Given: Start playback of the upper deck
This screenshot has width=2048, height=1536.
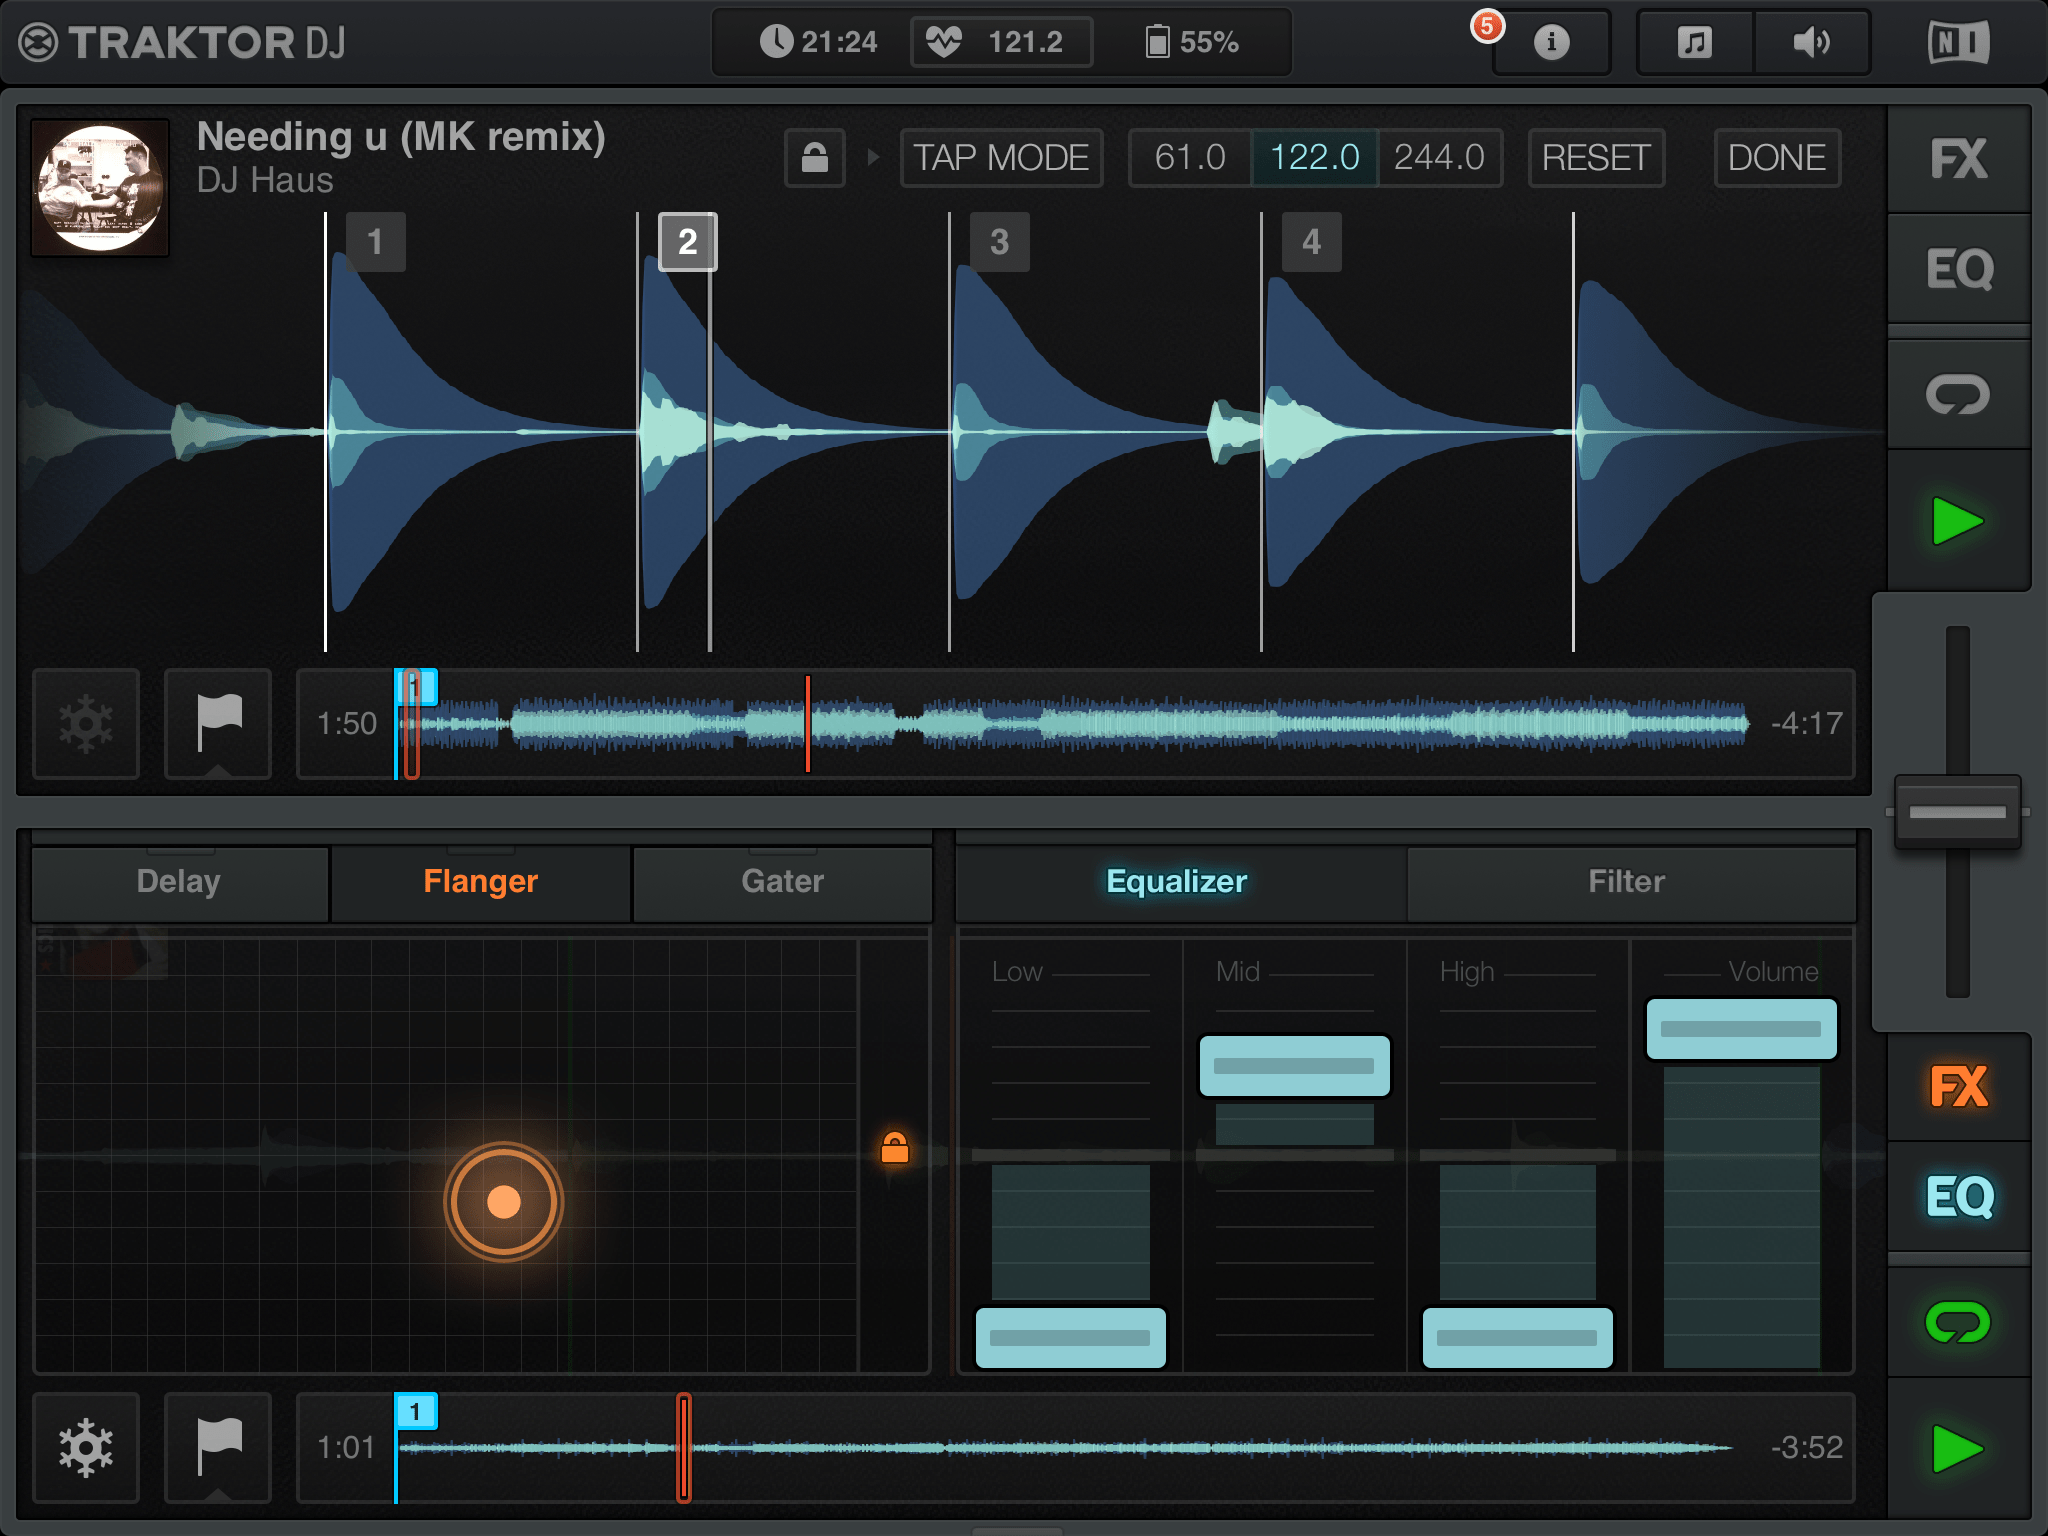Looking at the screenshot, I should point(1958,518).
